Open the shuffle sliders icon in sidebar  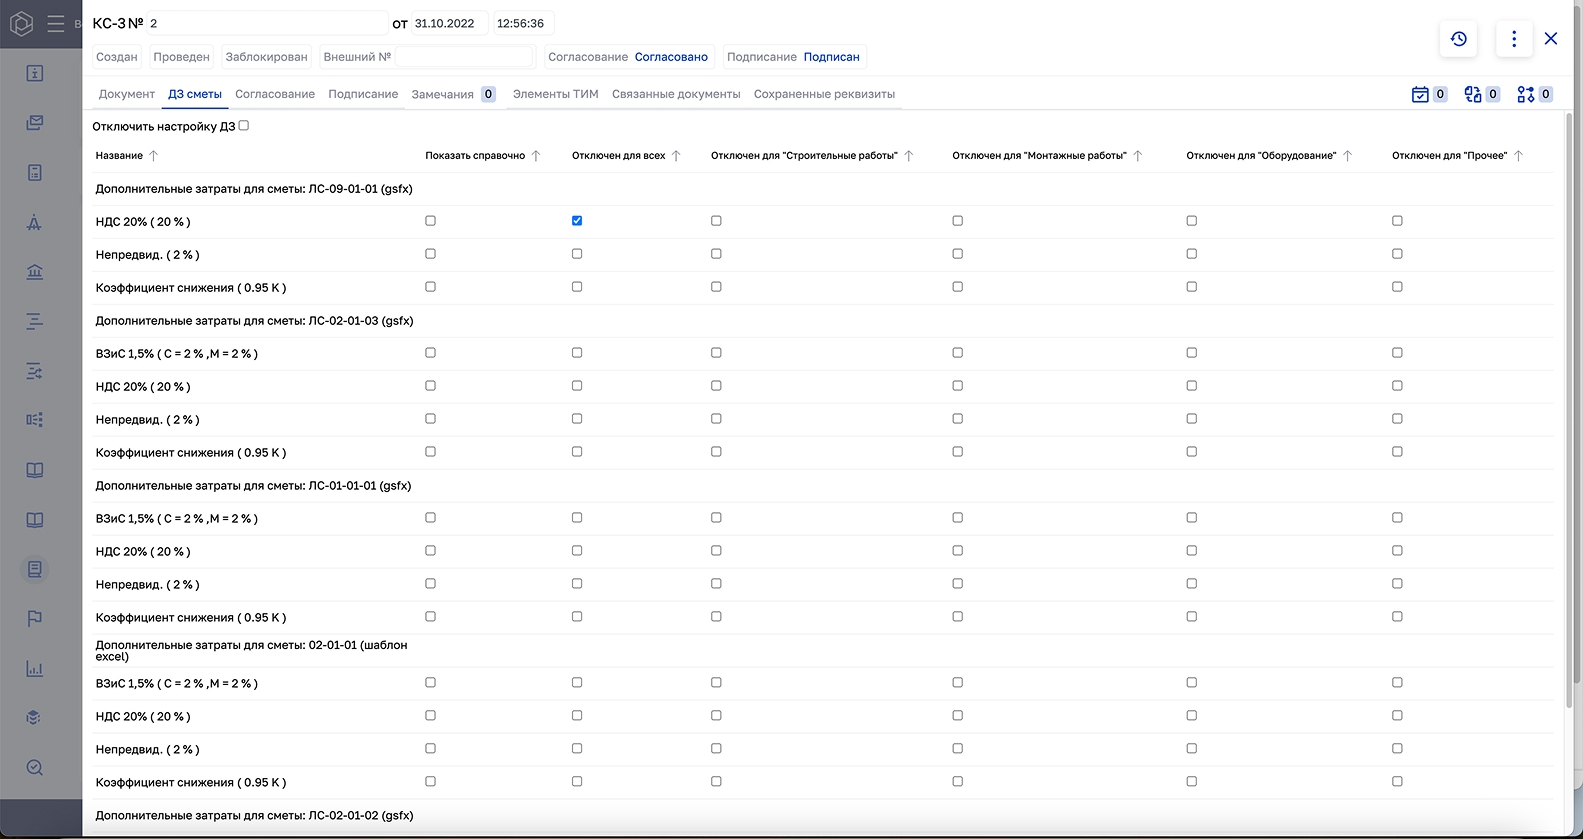tap(35, 371)
